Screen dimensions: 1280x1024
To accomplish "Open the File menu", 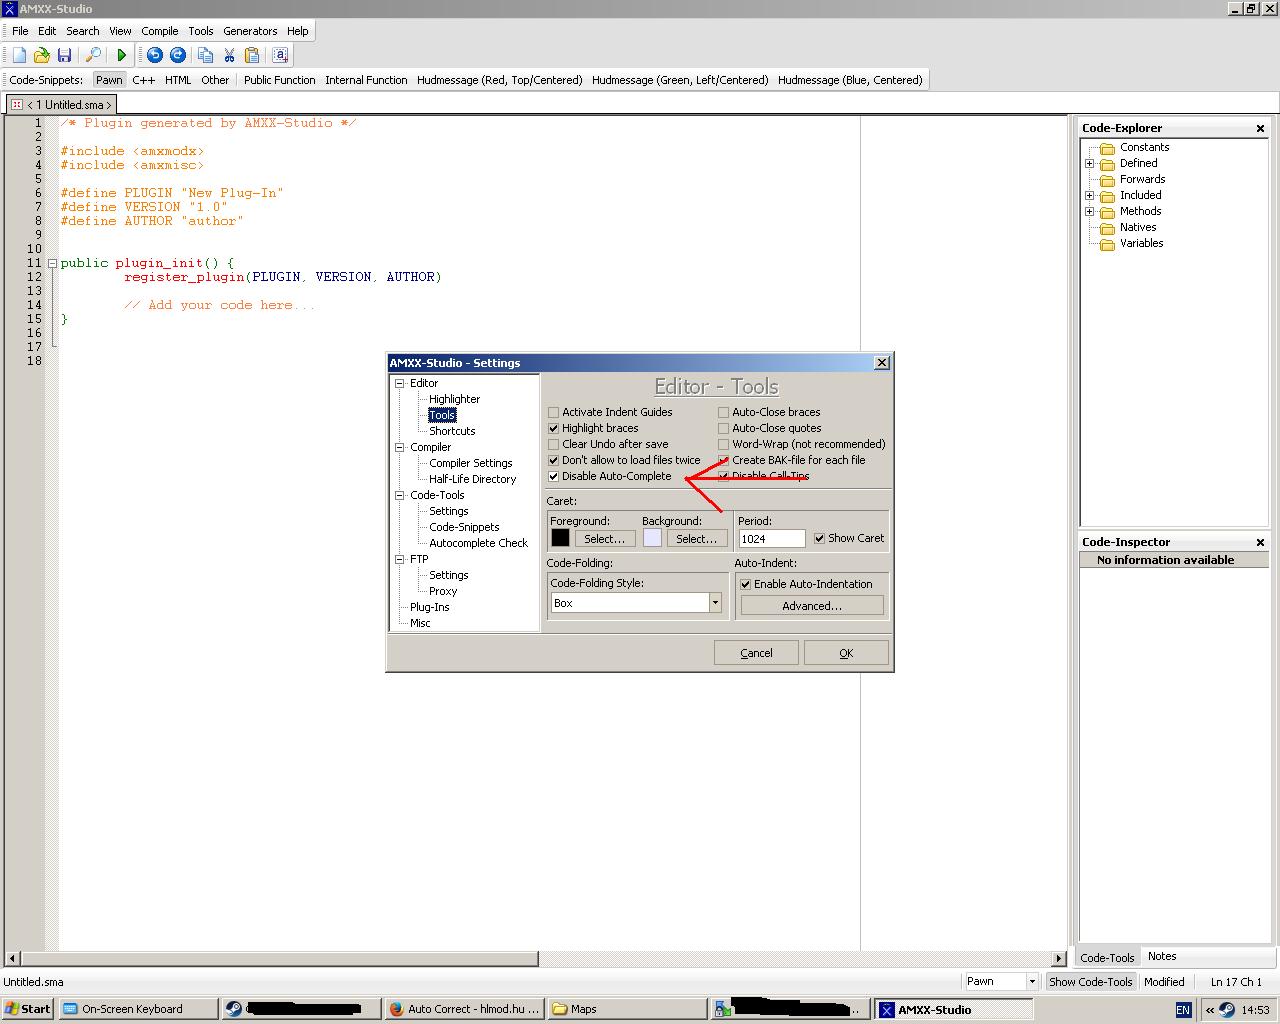I will pos(20,31).
